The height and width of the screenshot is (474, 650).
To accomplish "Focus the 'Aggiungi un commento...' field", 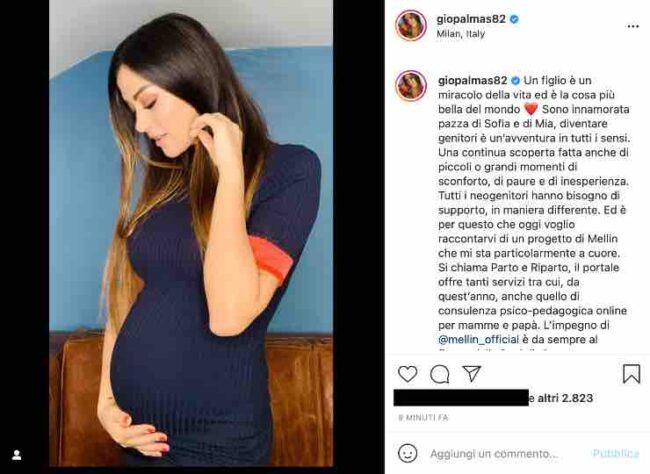I will [494, 454].
